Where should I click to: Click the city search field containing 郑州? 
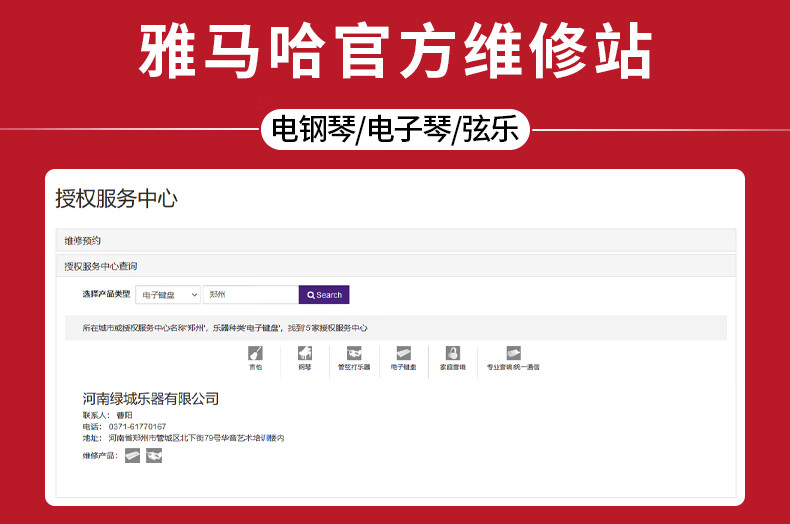pyautogui.click(x=251, y=295)
